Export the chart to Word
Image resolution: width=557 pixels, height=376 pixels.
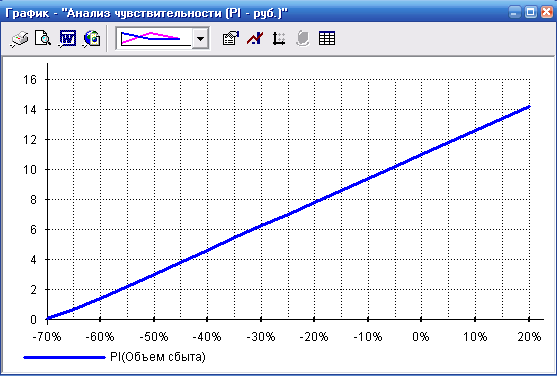coord(67,38)
